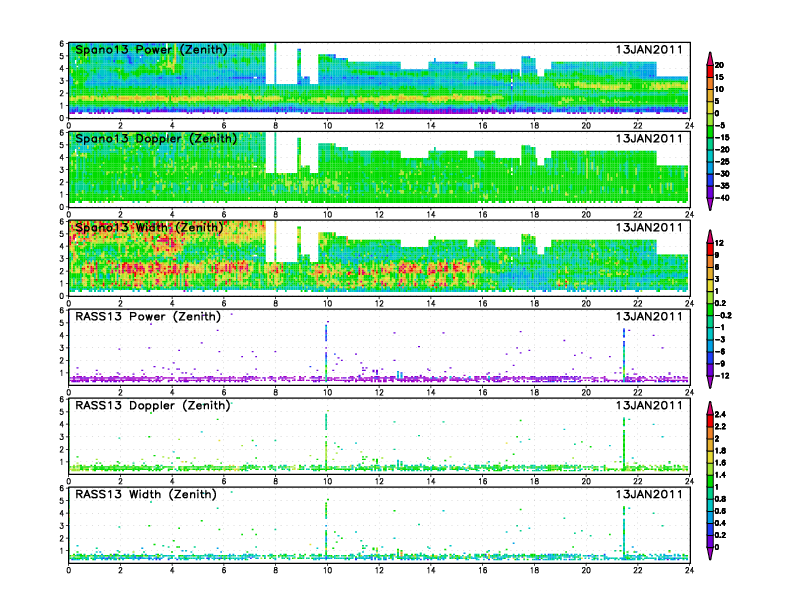Click the 13JAN2011 date in Spano13 Power panel
Screen dimensions: 792x612
coord(650,50)
